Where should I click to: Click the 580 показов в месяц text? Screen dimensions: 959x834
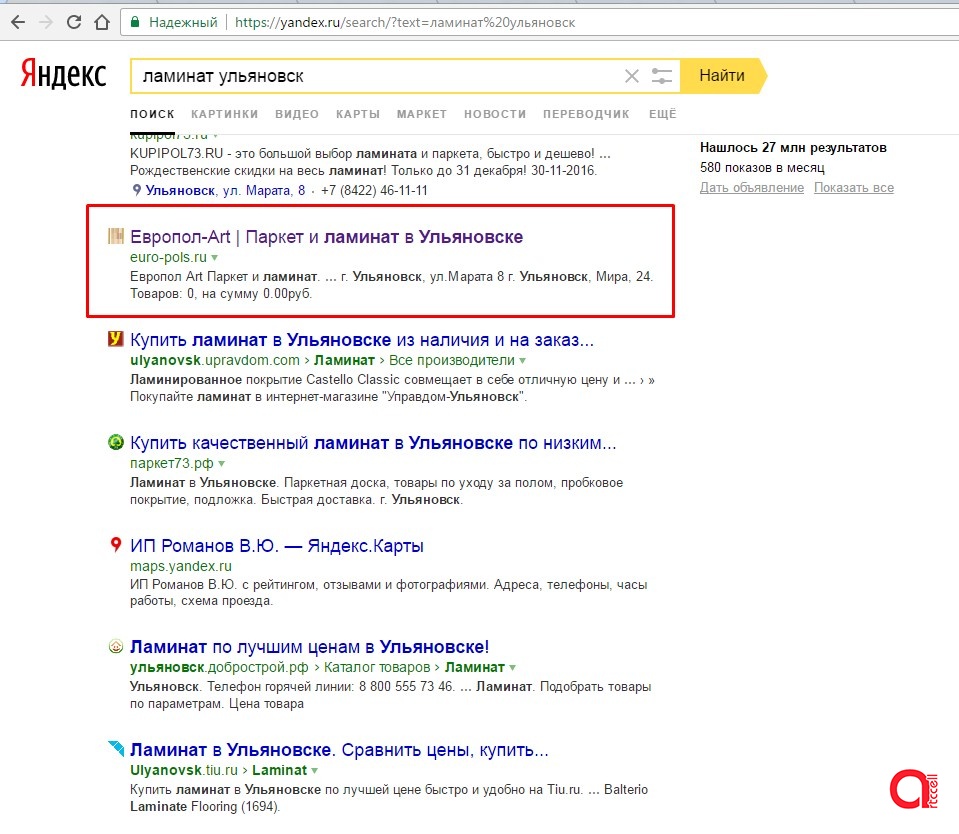coord(762,168)
